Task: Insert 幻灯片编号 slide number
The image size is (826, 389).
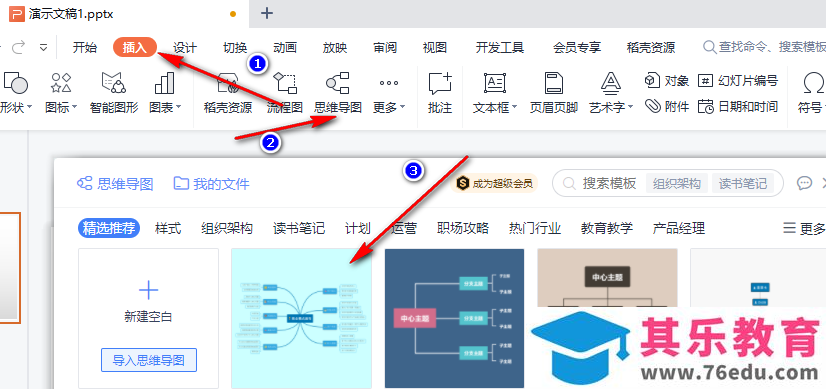Action: 738,81
